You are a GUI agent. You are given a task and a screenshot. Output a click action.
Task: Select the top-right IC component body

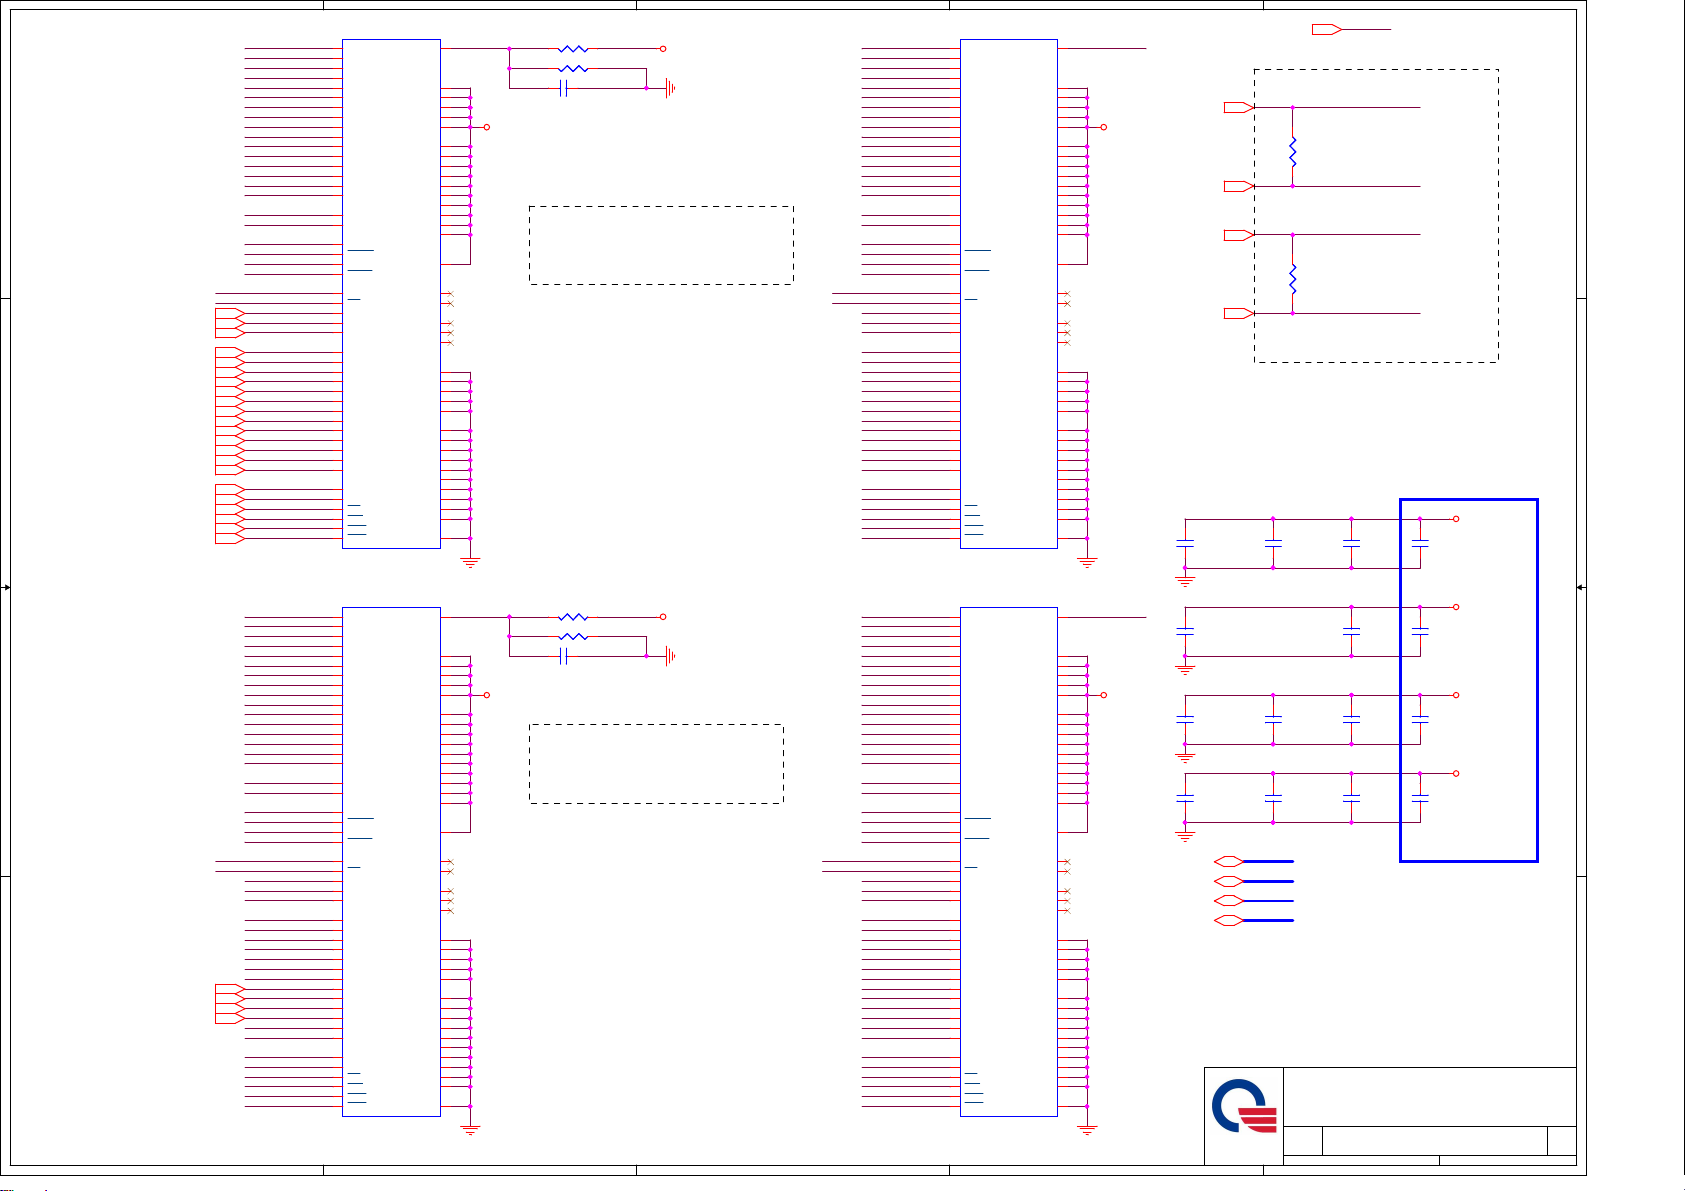(x=1009, y=294)
